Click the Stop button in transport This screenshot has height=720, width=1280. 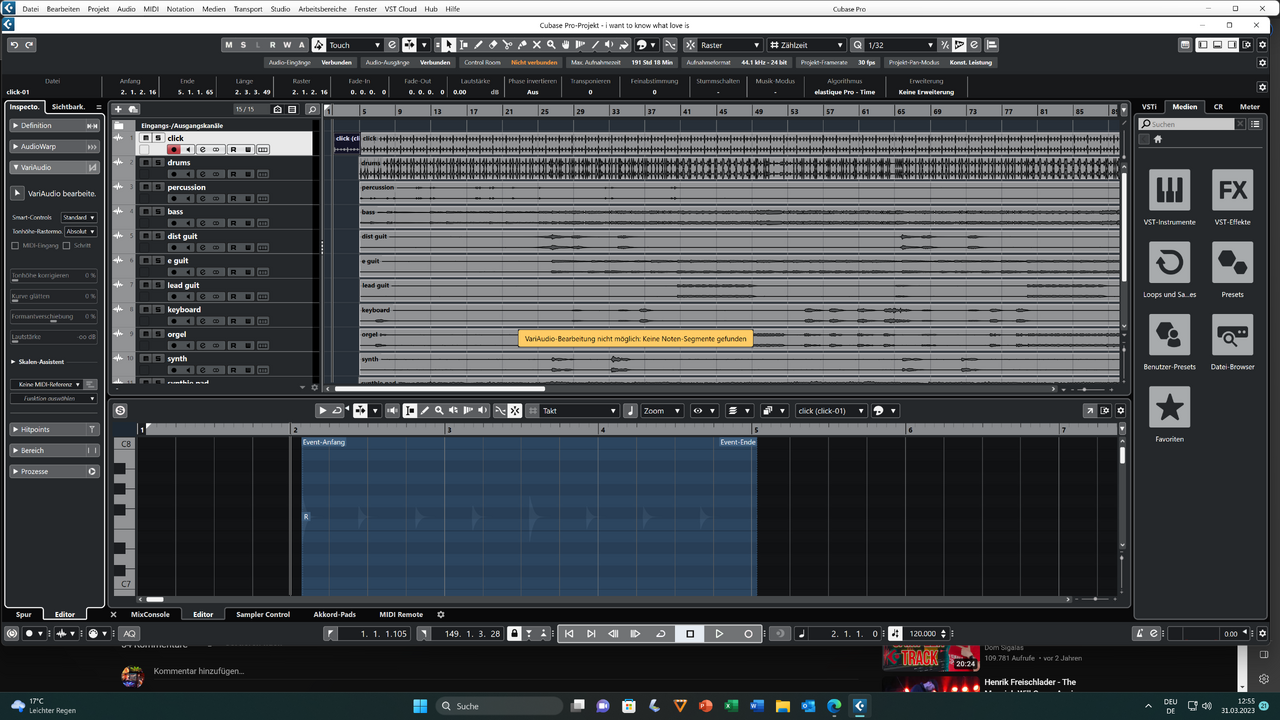[690, 633]
